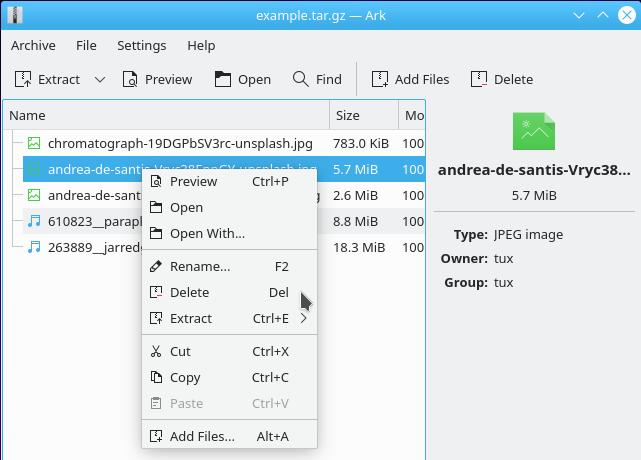Screen dimensions: 641x460
Task: Select Open With... in context menu
Action: coord(206,233)
